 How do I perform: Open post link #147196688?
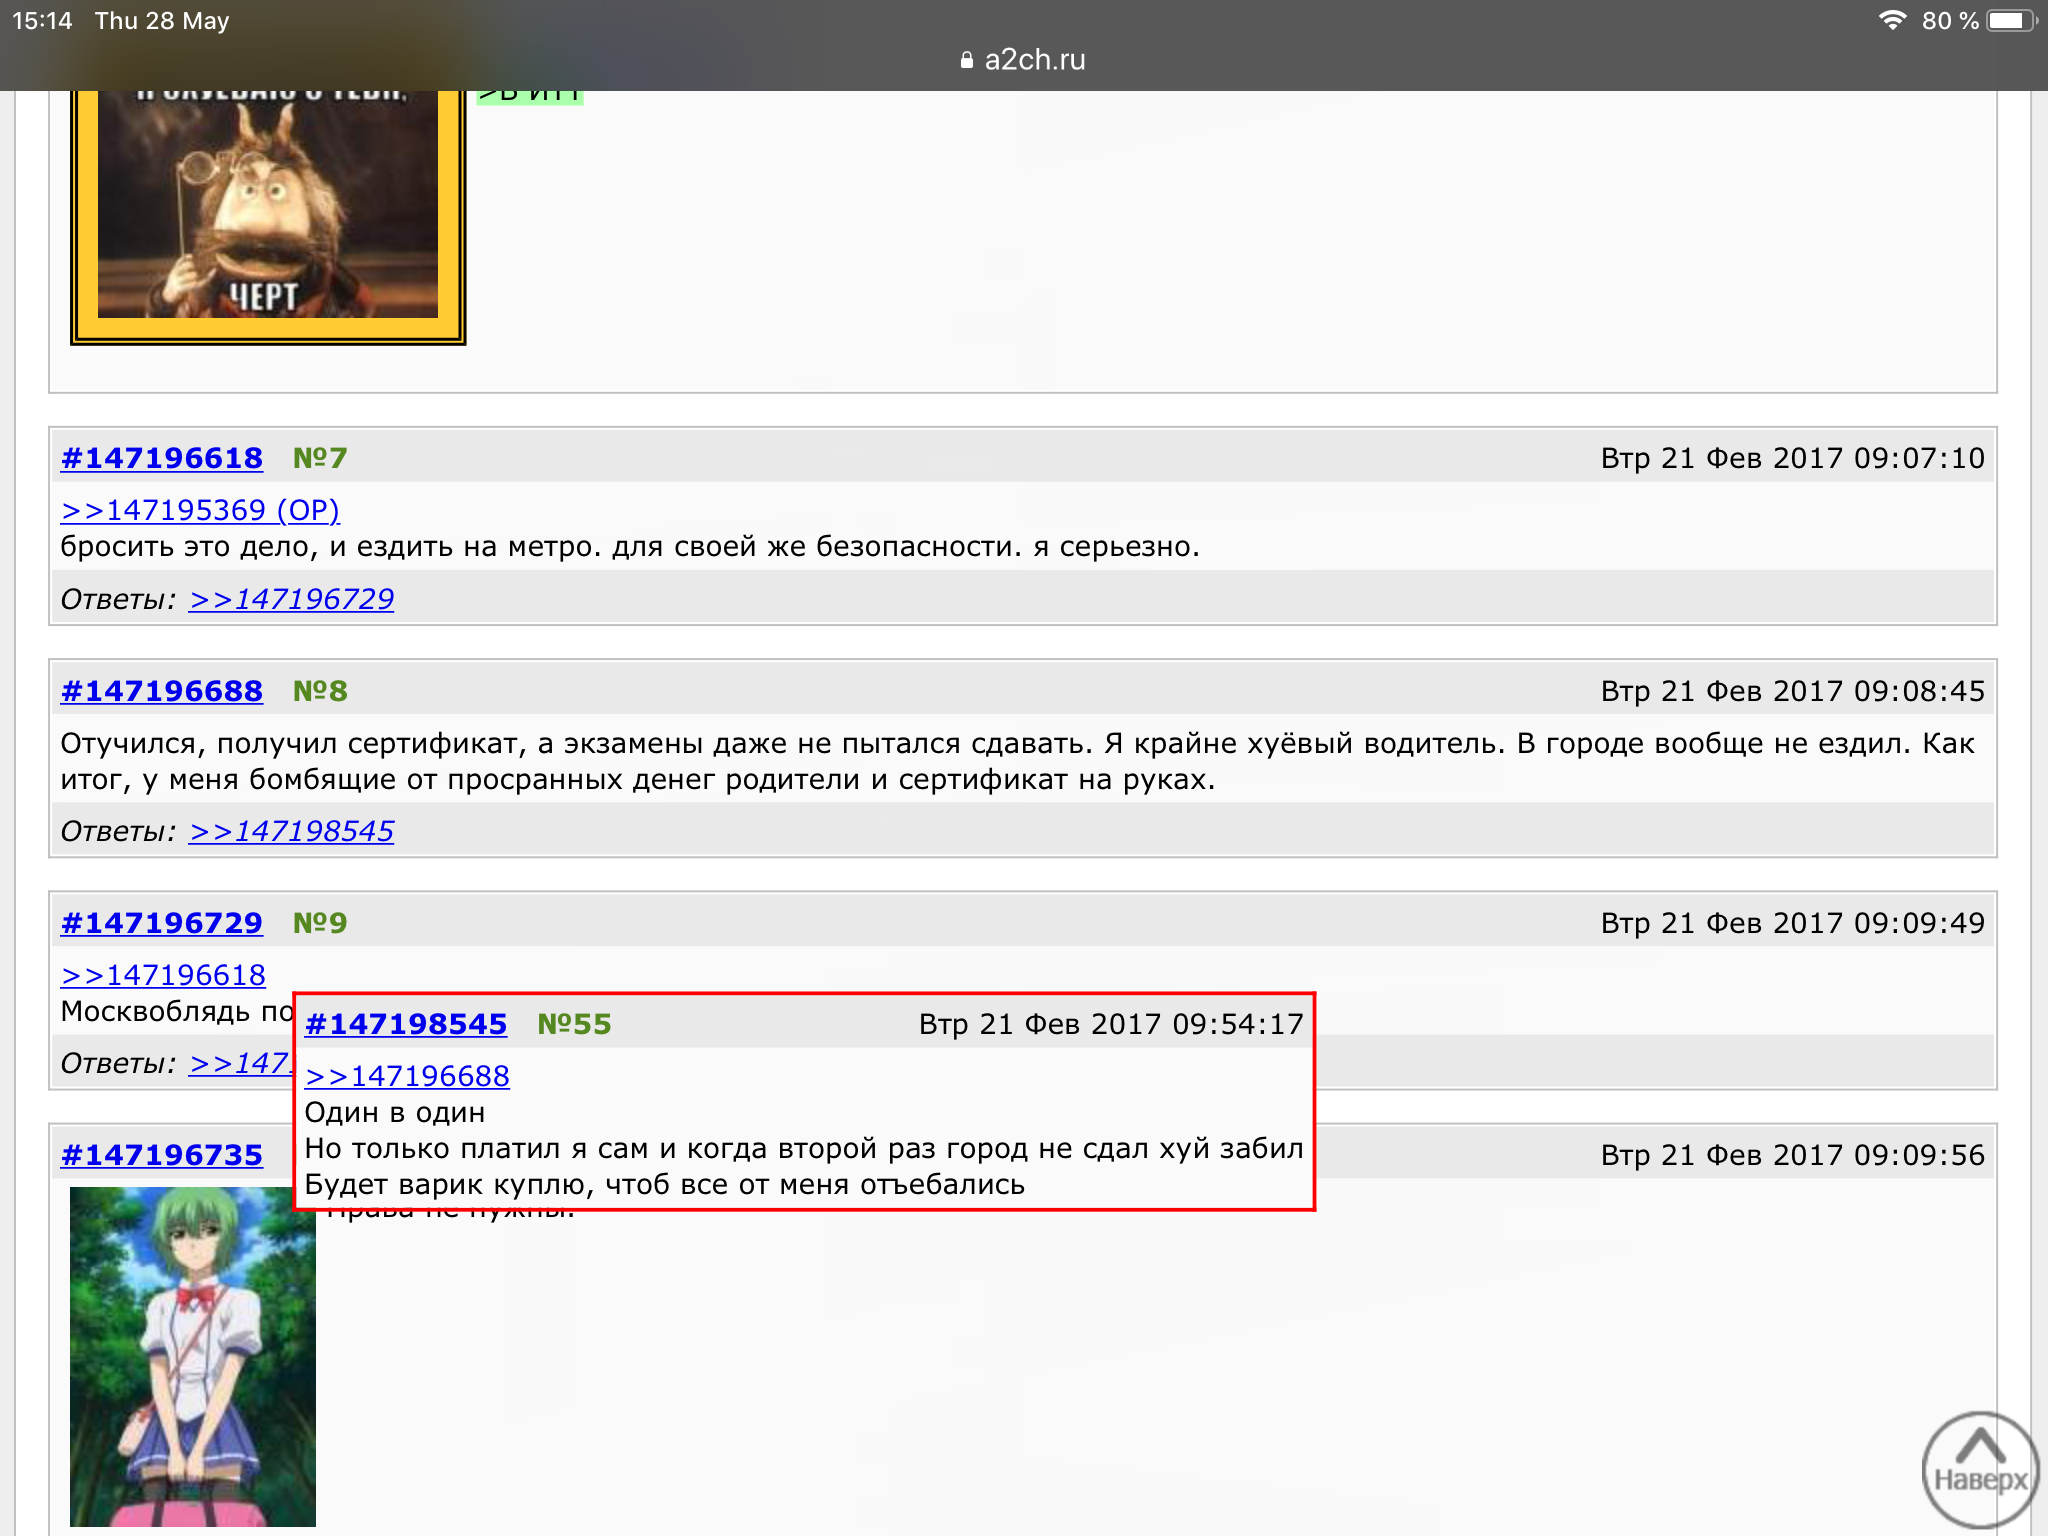(162, 691)
